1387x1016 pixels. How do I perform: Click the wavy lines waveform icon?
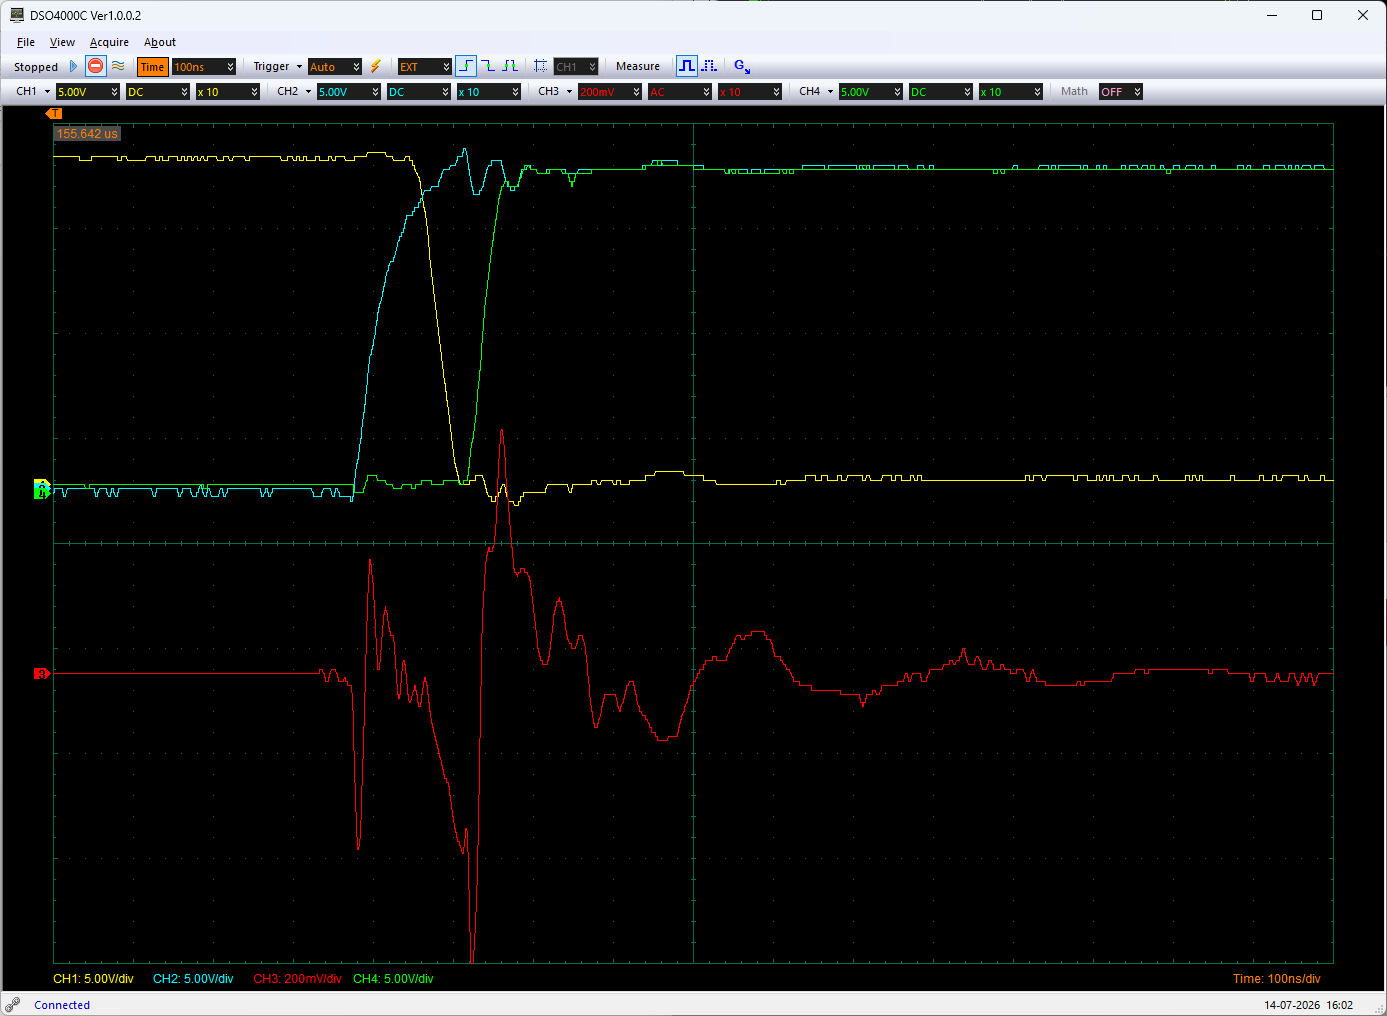pyautogui.click(x=118, y=66)
